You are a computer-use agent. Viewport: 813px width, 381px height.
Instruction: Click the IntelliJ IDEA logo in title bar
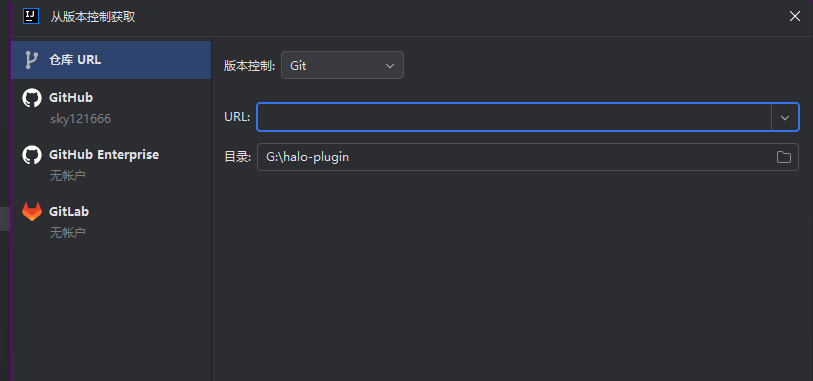click(x=31, y=16)
